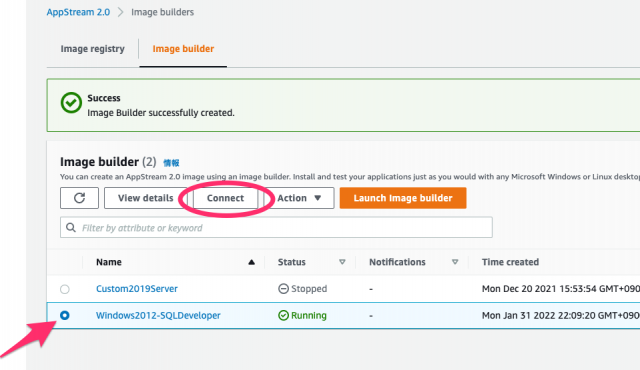
Task: Select the Image builder tab
Action: coord(183,49)
